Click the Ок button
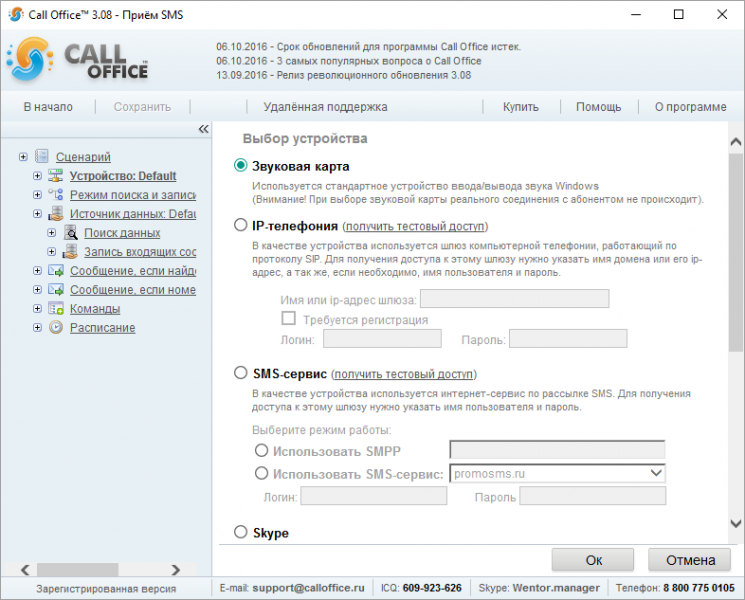745x600 pixels. pyautogui.click(x=593, y=560)
